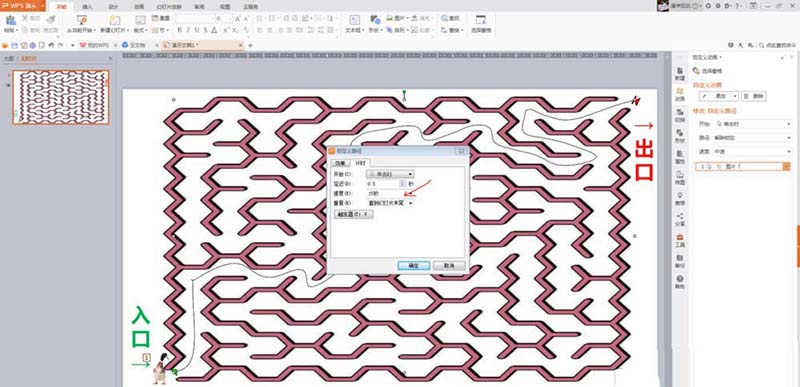
Task: Open the Animation sidebar icon
Action: [680, 94]
